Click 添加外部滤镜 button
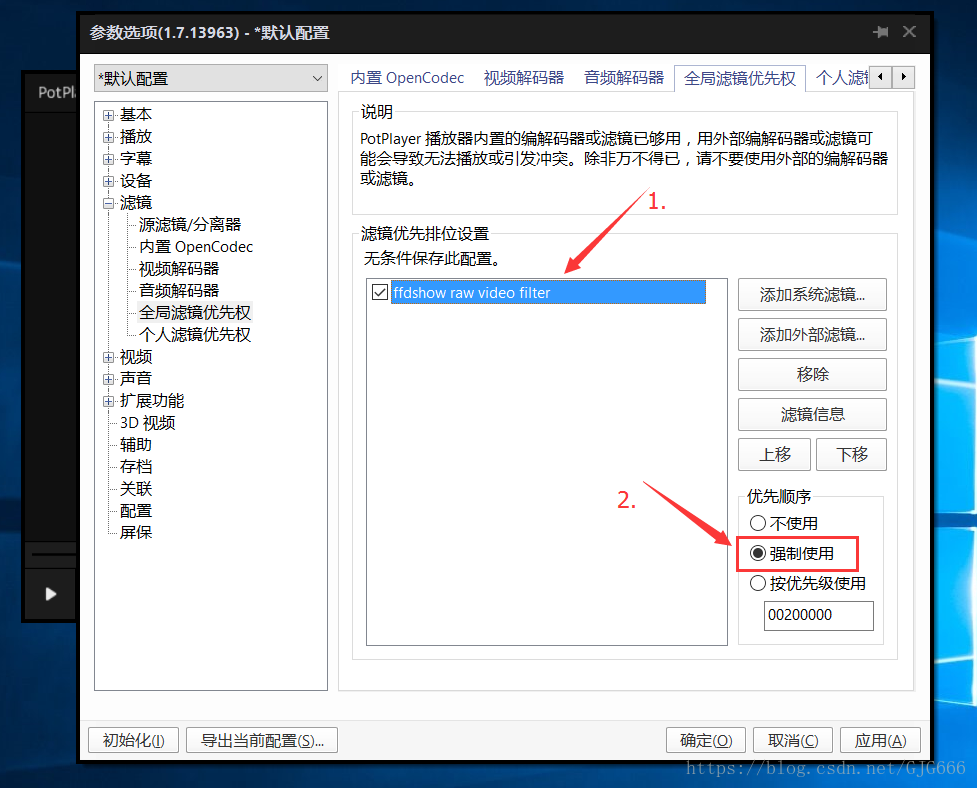The height and width of the screenshot is (788, 977). pos(812,335)
